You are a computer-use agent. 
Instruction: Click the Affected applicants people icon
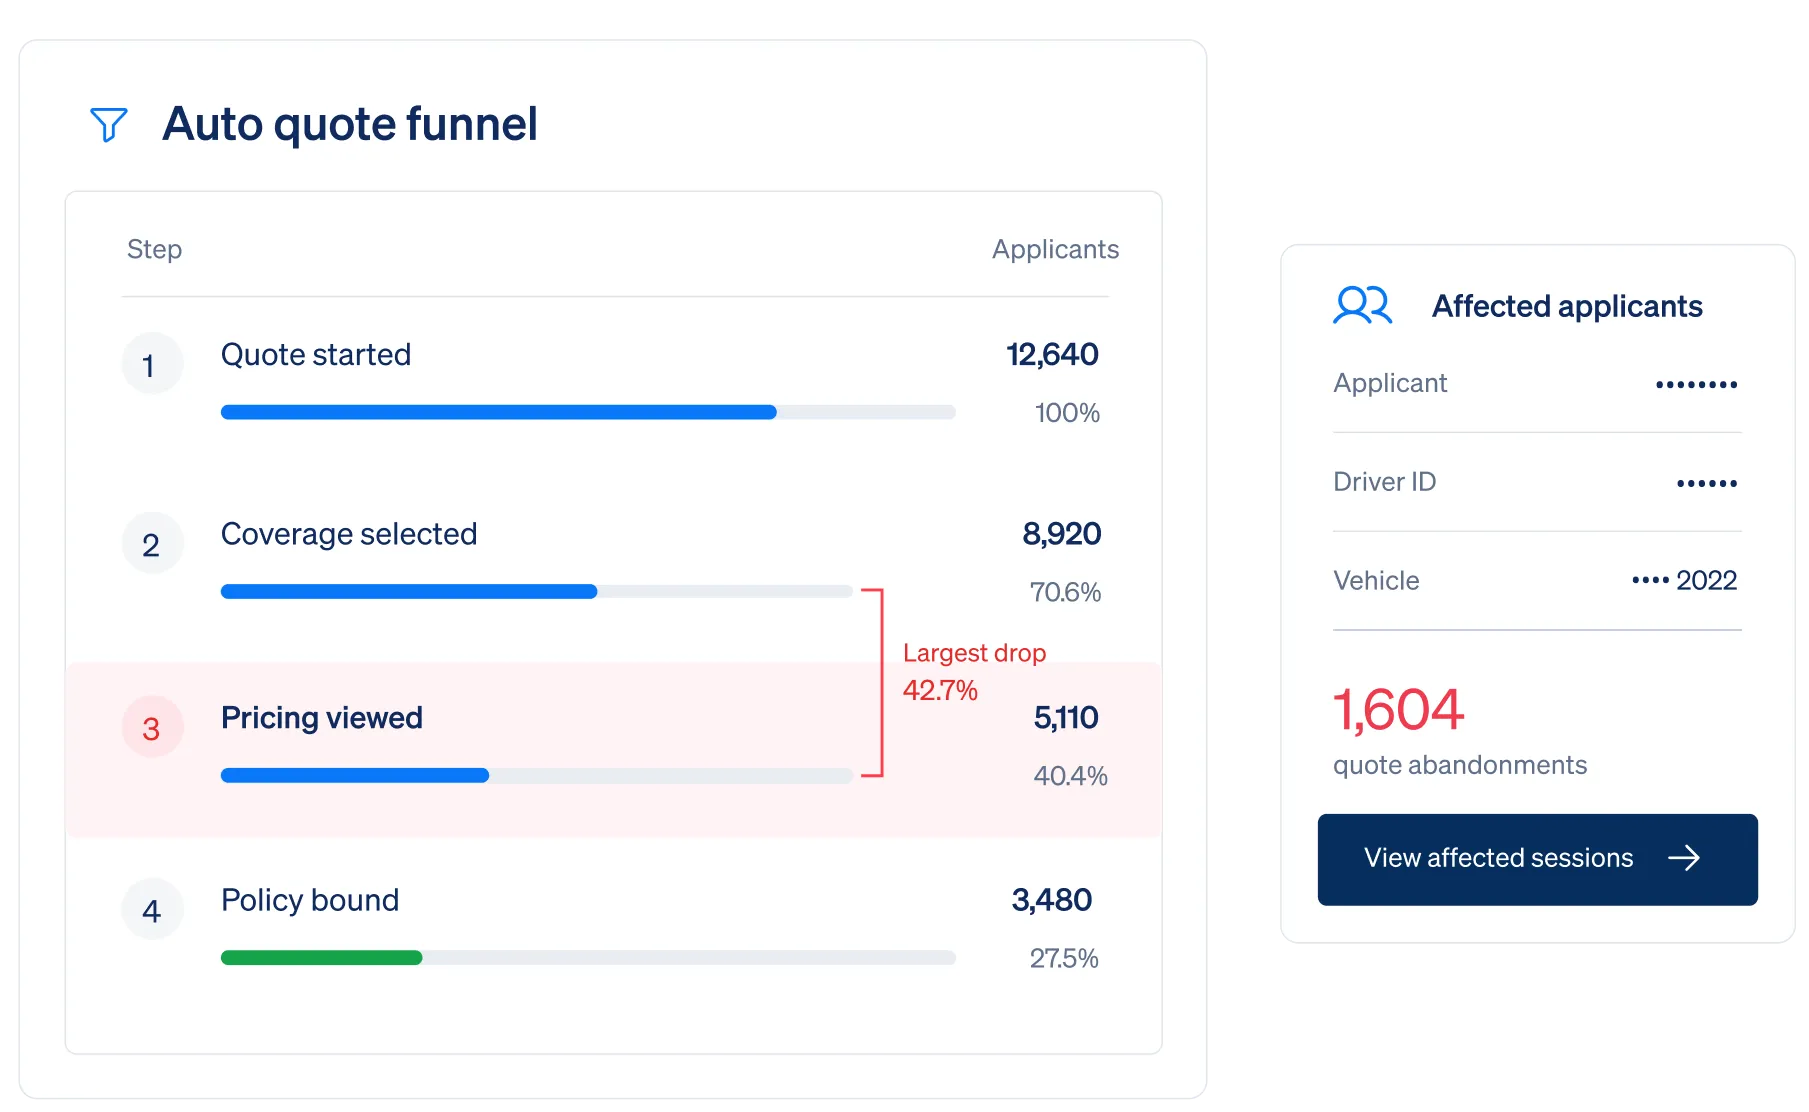(1362, 305)
